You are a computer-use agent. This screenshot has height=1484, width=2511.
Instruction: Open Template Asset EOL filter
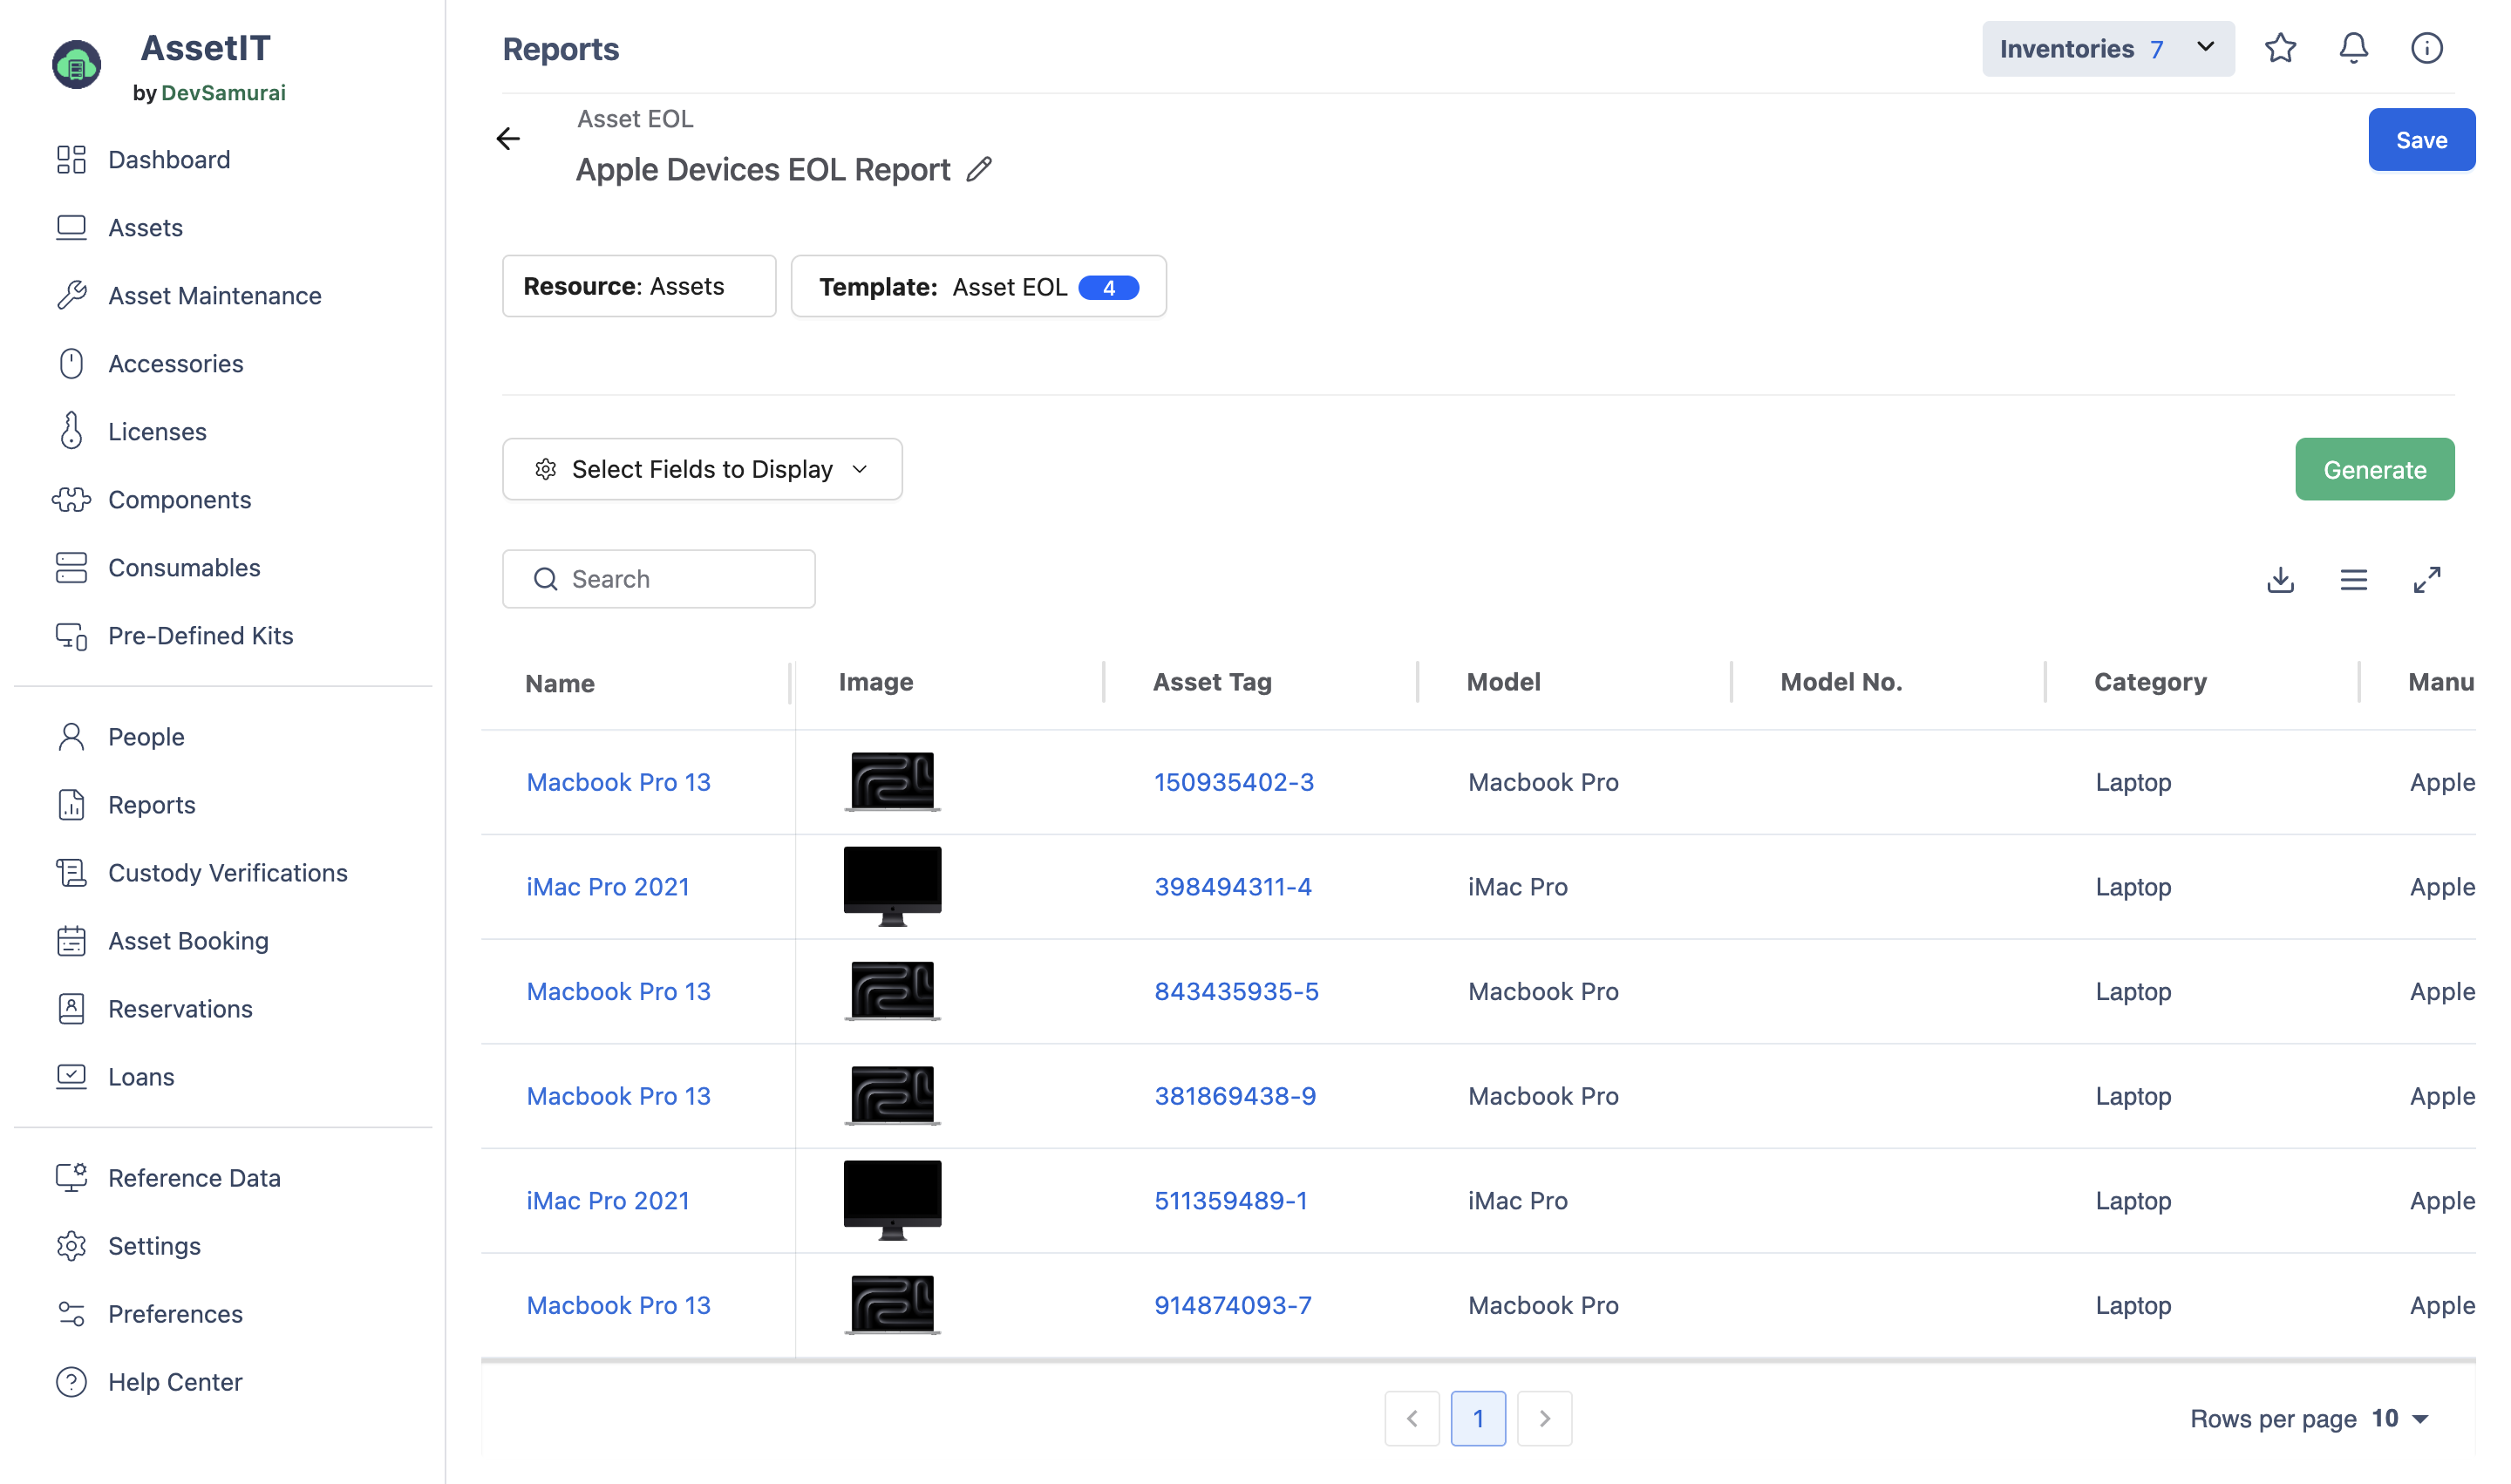point(978,287)
